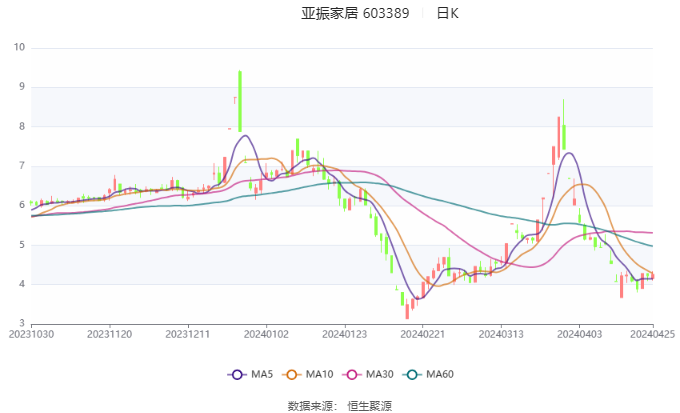Click the 日K label in title
680x413 pixels.
point(447,13)
